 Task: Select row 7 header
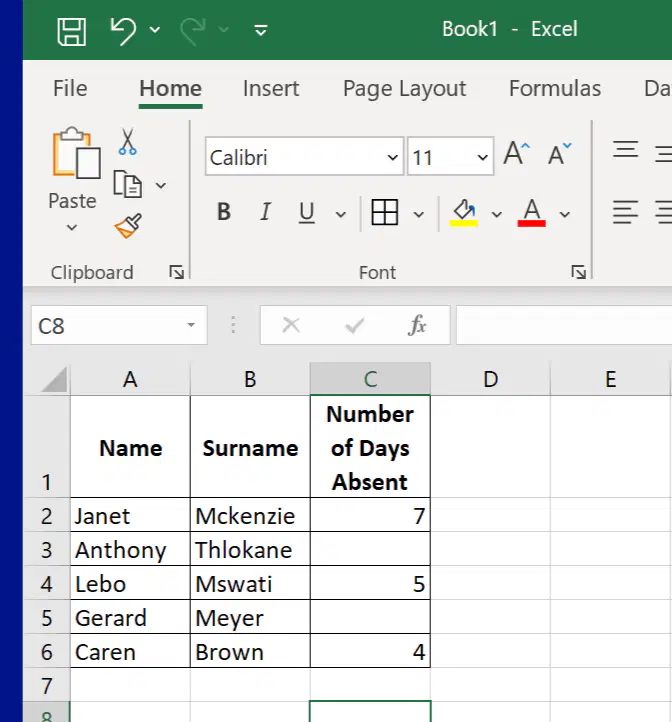47,685
